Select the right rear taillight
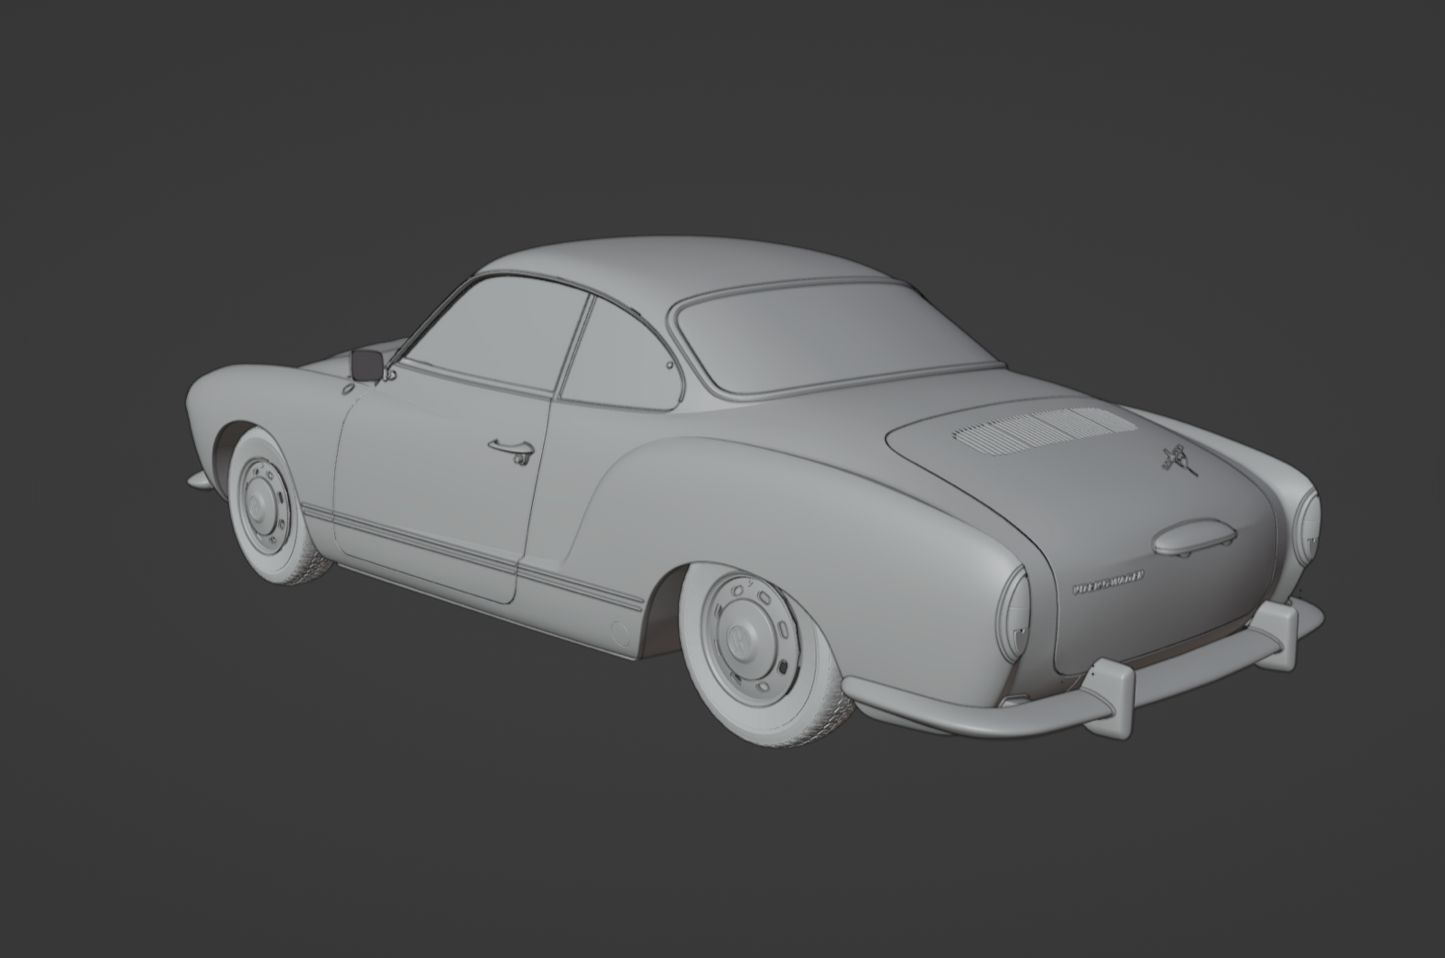The width and height of the screenshot is (1445, 958). click(1307, 529)
